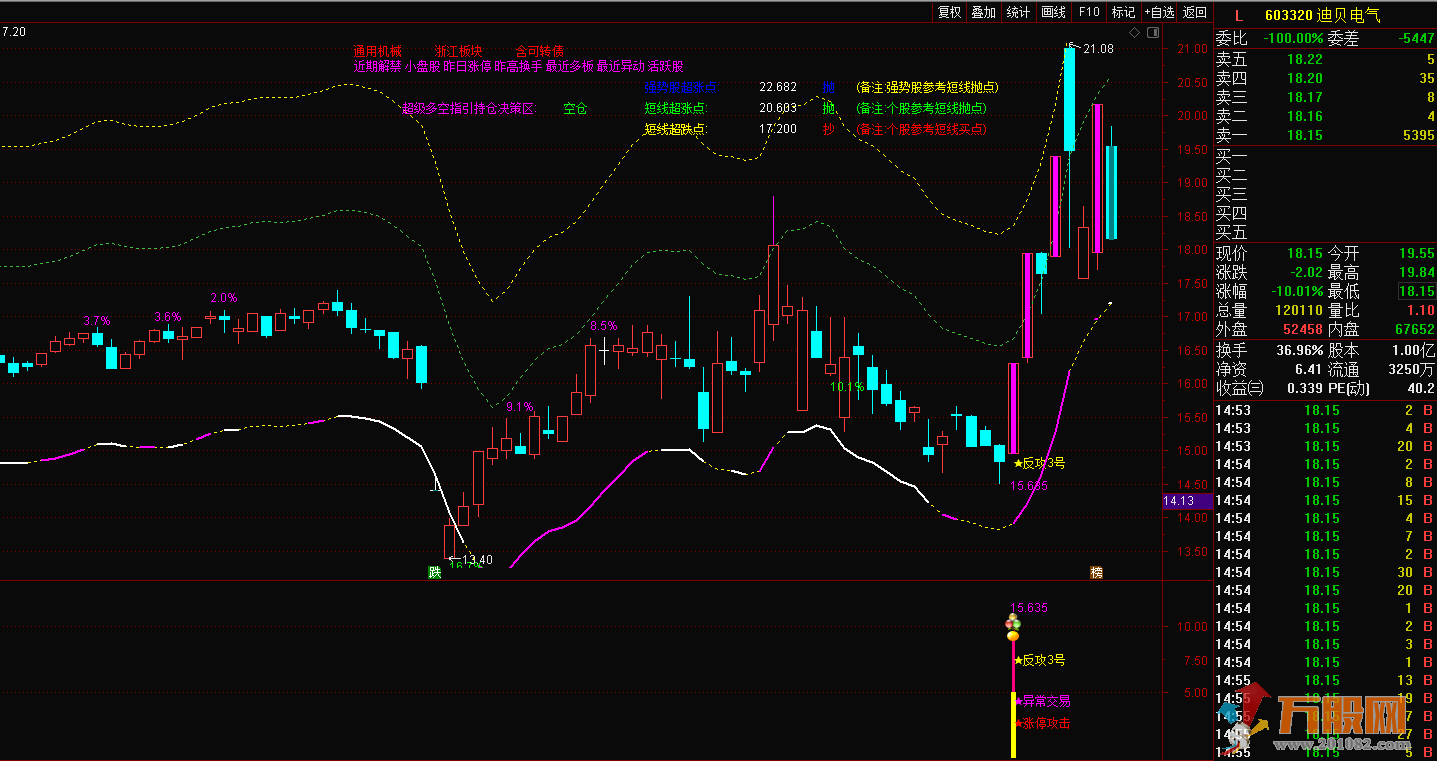
Task: Click the 卖五 18.22 order row
Action: 1324,59
